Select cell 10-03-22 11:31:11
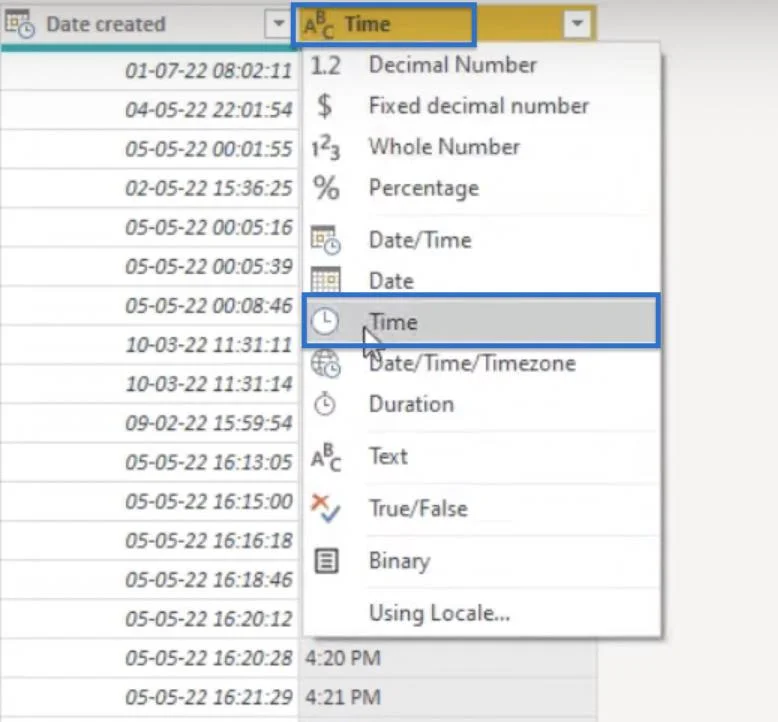Viewport: 778px width, 722px height. (x=149, y=345)
